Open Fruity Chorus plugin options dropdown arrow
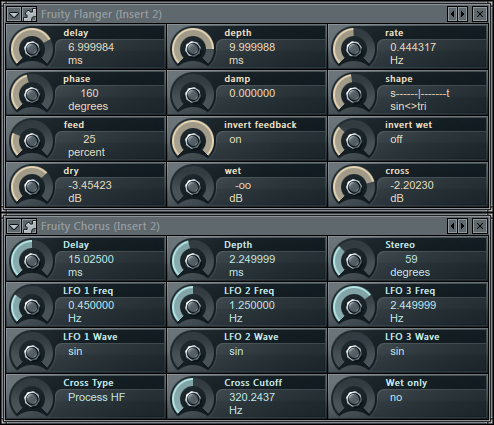Image resolution: width=494 pixels, height=425 pixels. coord(14,226)
